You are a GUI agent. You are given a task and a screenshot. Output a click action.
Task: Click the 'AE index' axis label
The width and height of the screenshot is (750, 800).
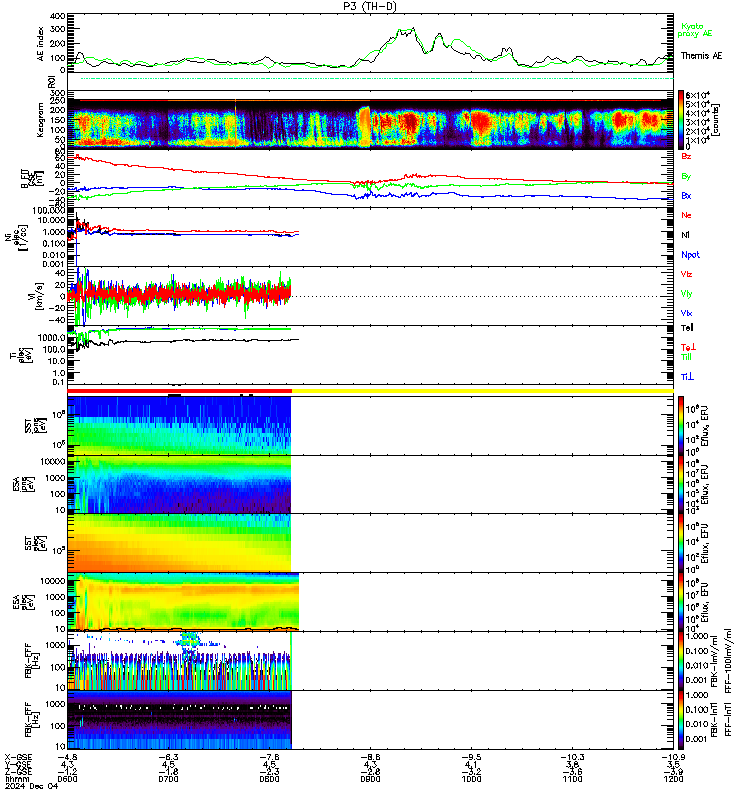41,43
